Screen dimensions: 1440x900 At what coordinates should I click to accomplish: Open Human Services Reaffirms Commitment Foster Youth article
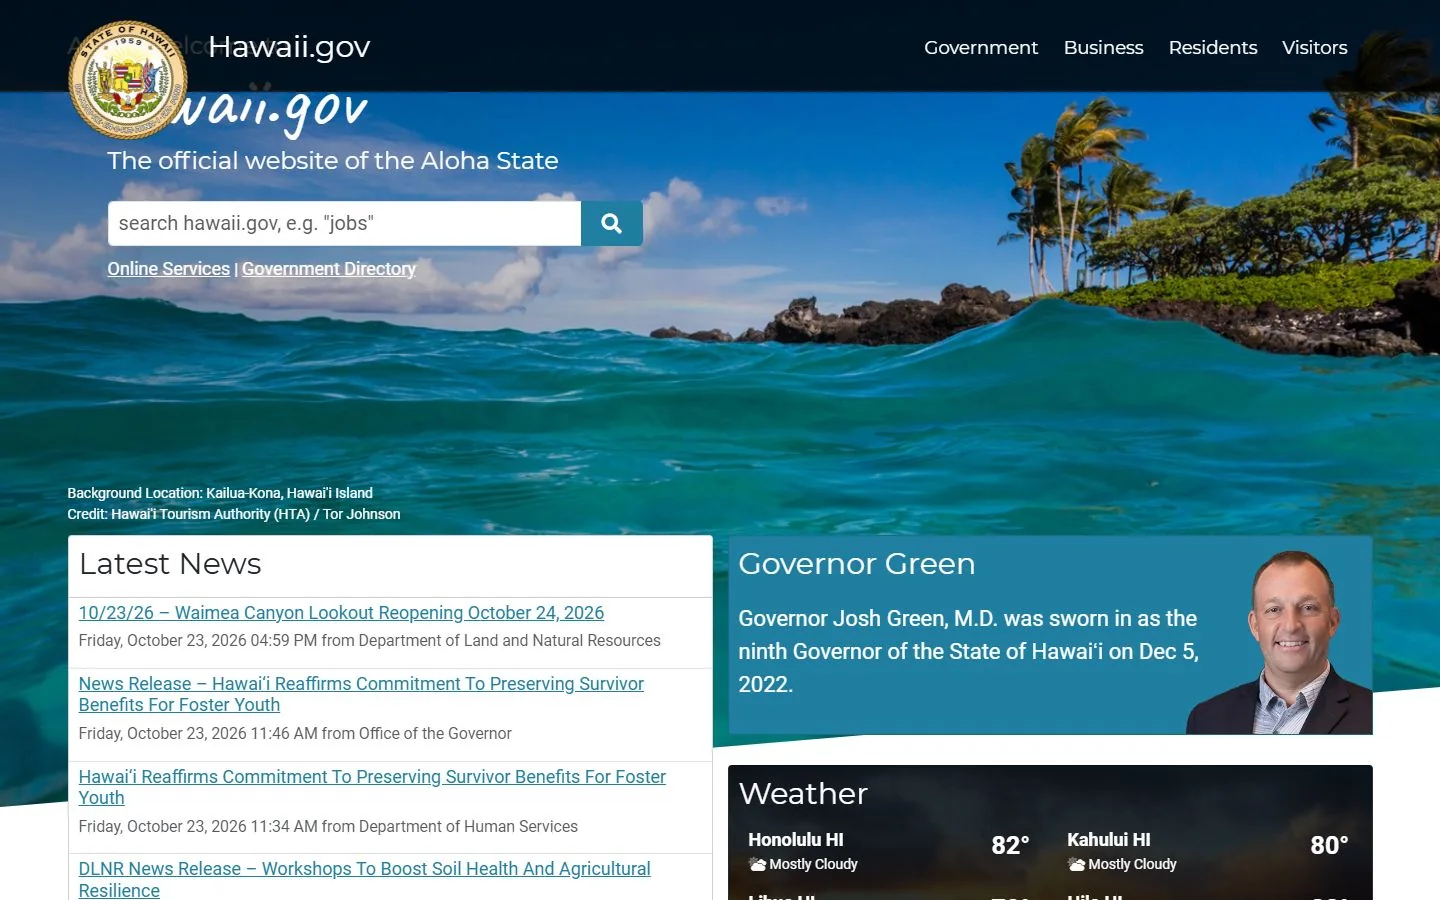372,787
